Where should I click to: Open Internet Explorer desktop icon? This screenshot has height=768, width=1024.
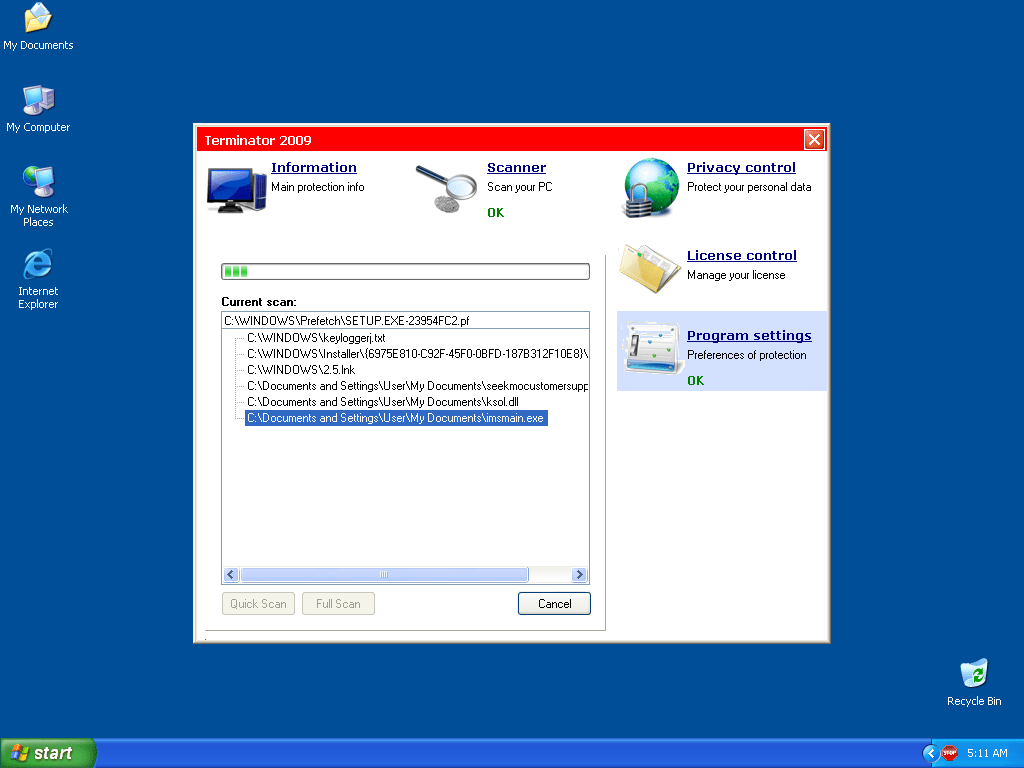click(x=38, y=265)
